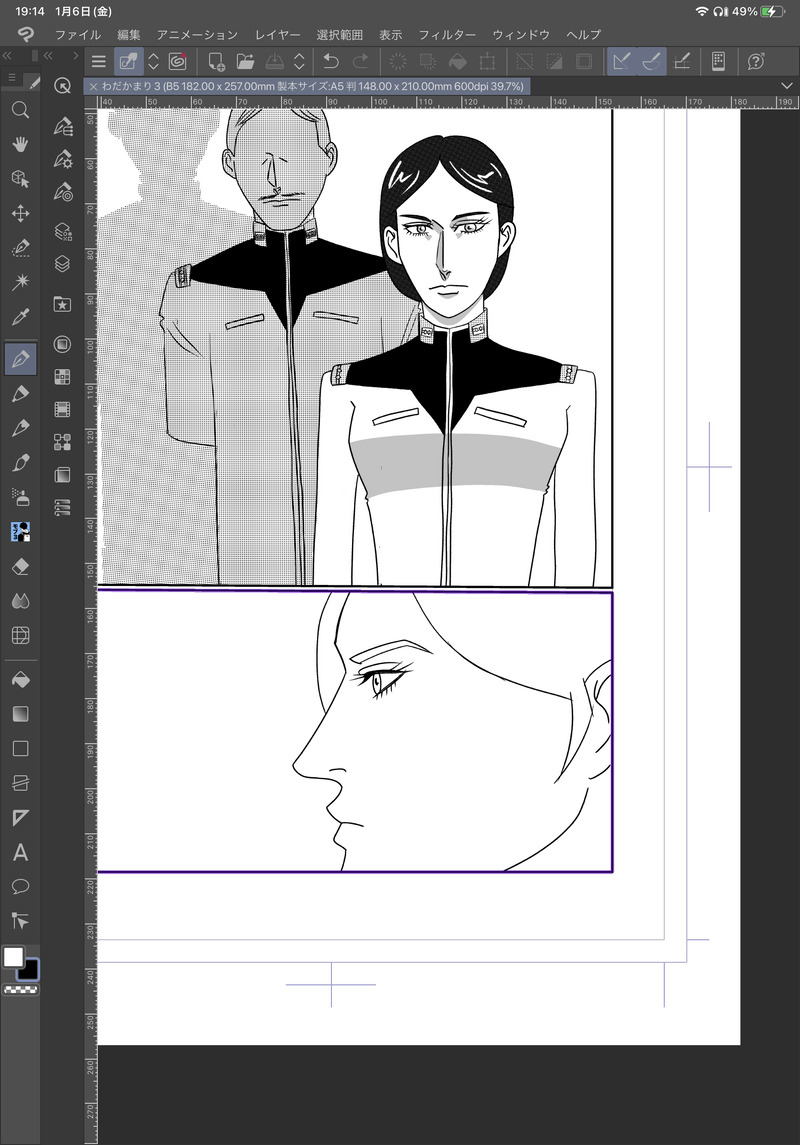Select the Ruler triangle tool
Image resolution: width=800 pixels, height=1145 pixels.
20,817
